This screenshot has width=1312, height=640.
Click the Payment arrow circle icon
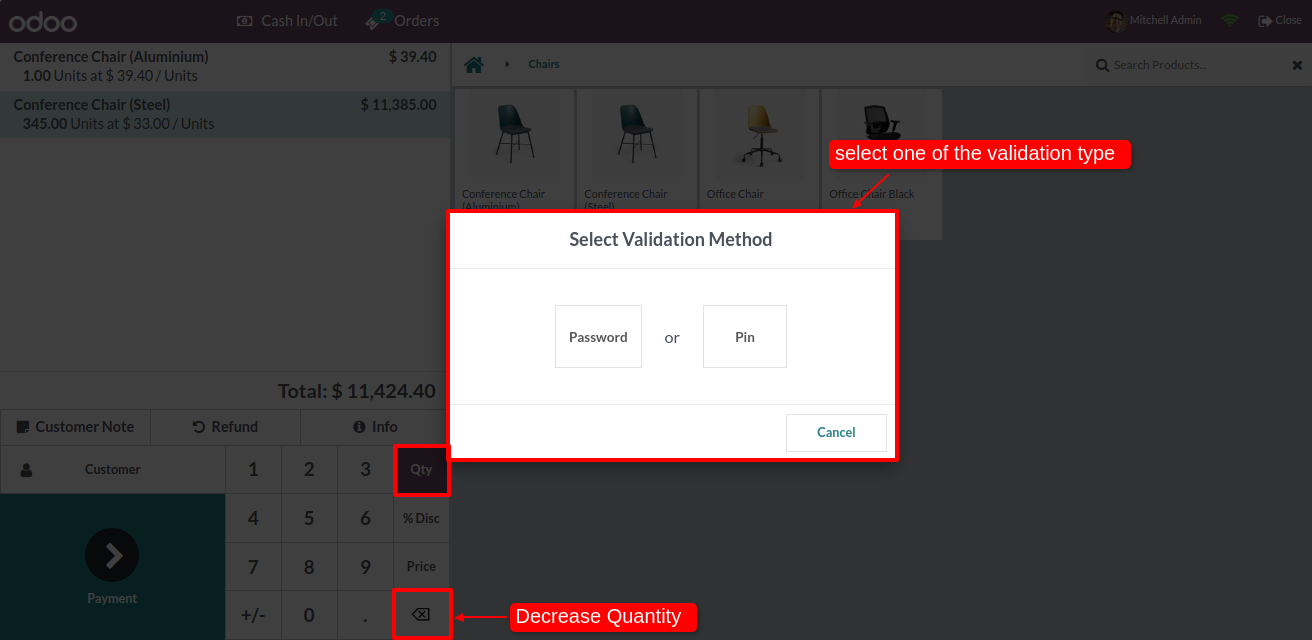pyautogui.click(x=112, y=555)
